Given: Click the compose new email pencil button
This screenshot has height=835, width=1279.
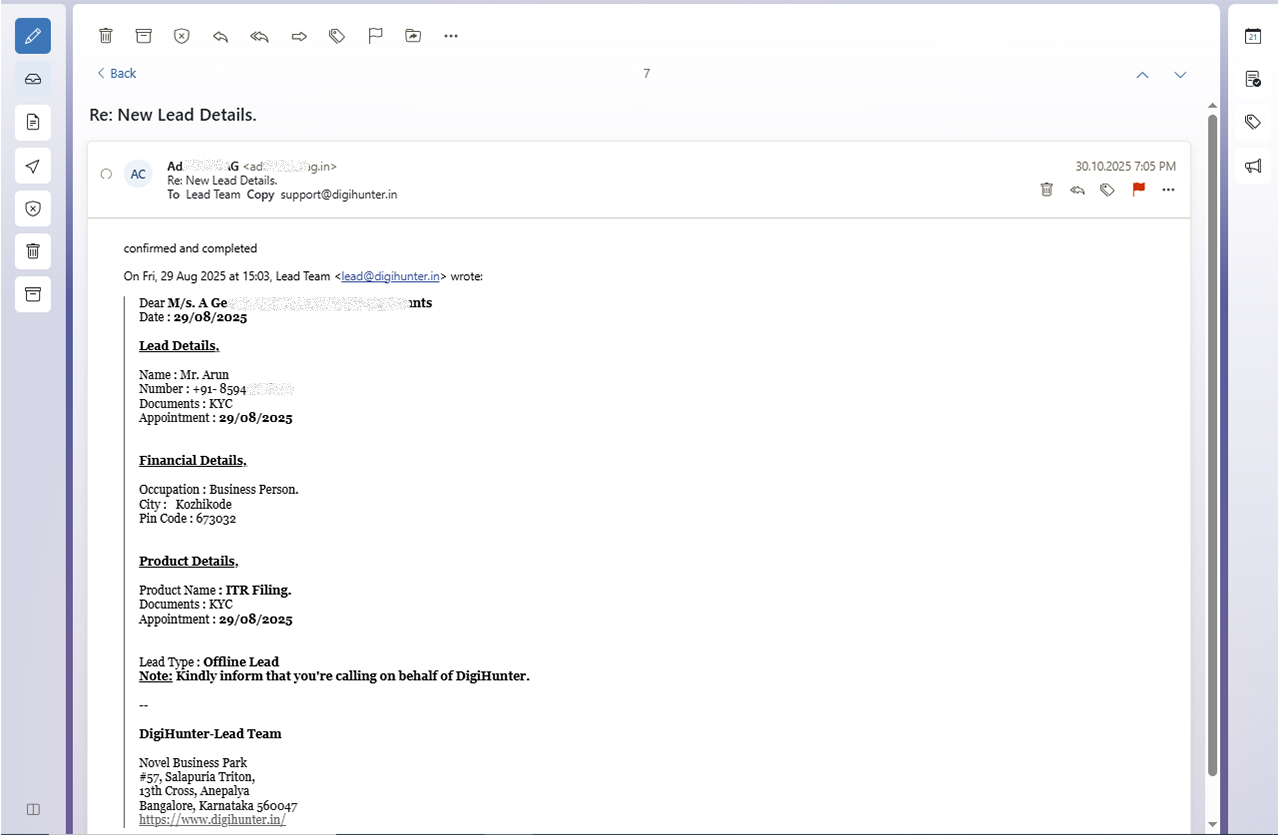Looking at the screenshot, I should tap(33, 37).
